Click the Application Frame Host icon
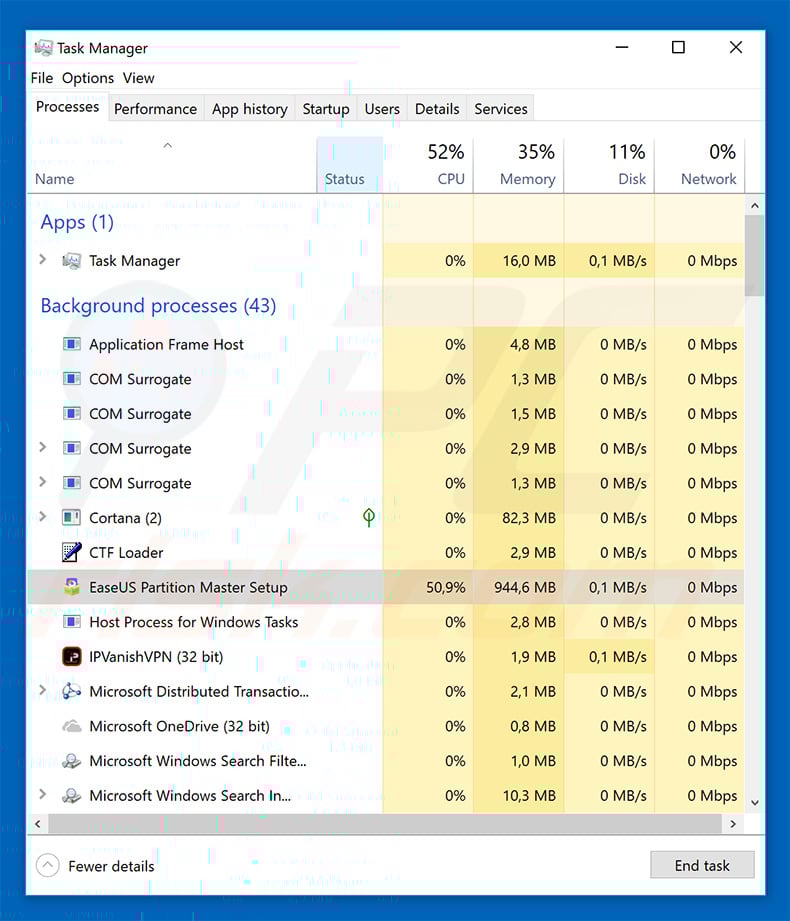Image resolution: width=790 pixels, height=921 pixels. click(x=72, y=344)
